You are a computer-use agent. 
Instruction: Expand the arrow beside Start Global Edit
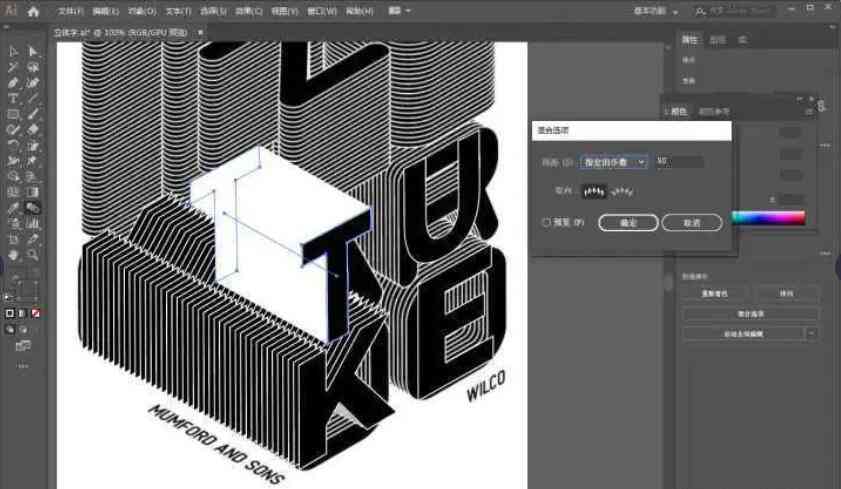tap(812, 334)
